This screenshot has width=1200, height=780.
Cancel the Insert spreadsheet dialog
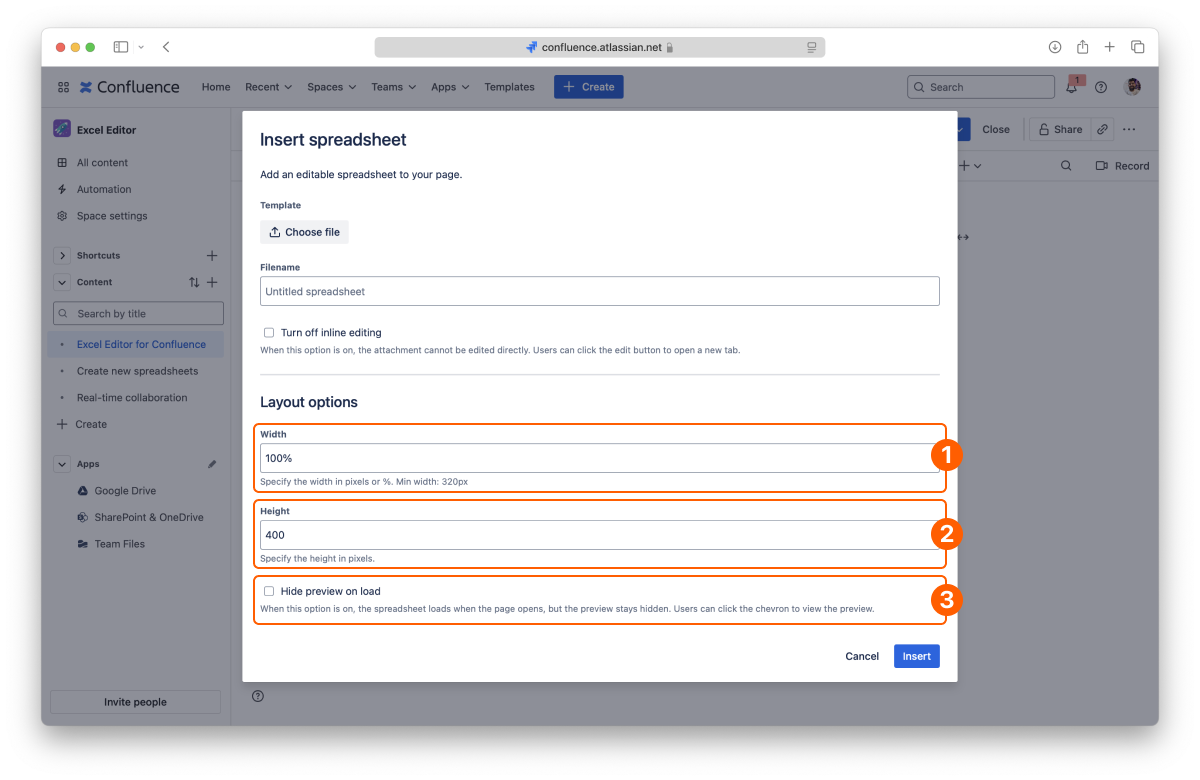pyautogui.click(x=862, y=656)
